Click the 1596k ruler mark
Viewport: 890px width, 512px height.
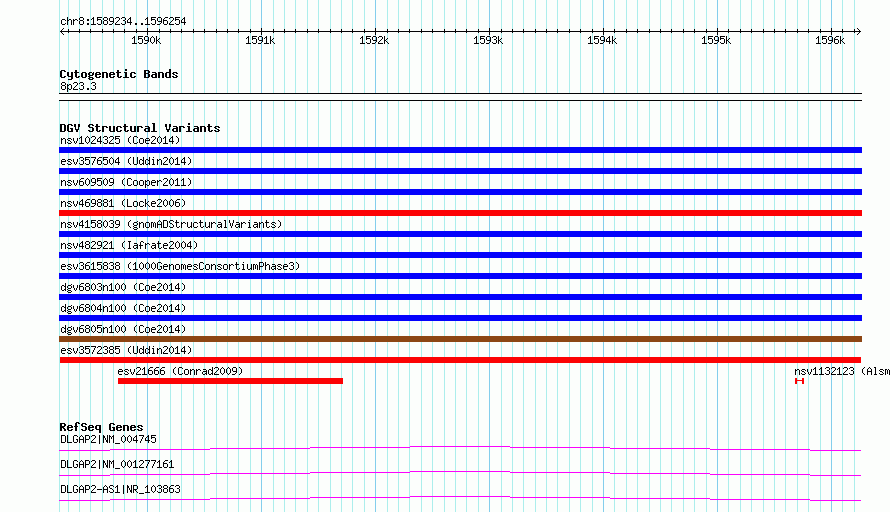click(x=830, y=40)
